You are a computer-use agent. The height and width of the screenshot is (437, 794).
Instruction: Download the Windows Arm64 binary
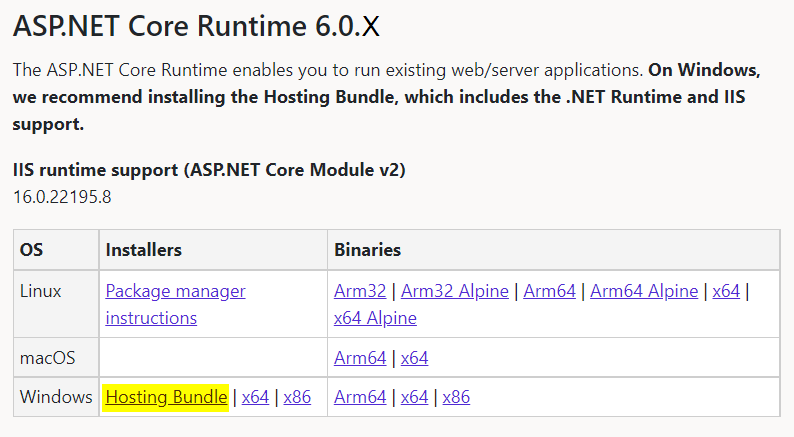(360, 397)
